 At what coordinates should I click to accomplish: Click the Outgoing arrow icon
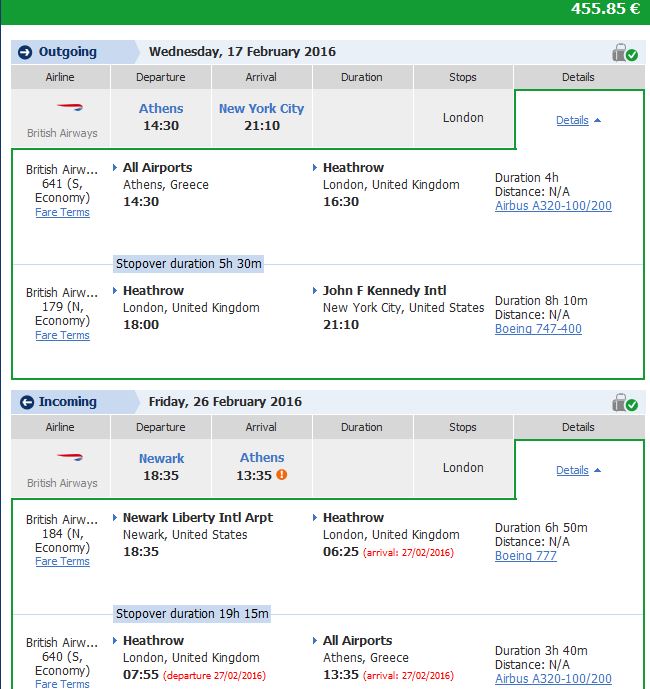tap(25, 52)
